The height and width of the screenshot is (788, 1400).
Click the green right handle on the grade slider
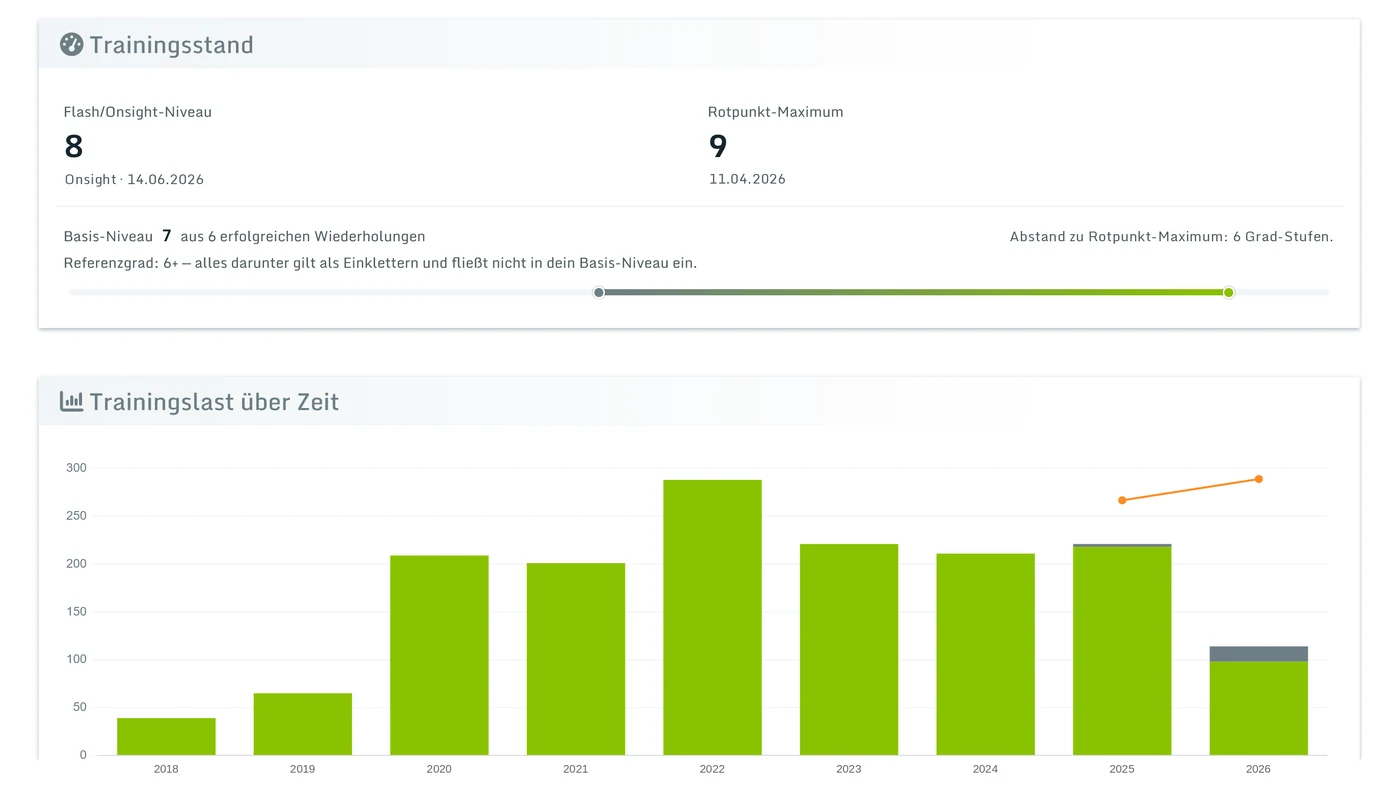[1229, 292]
